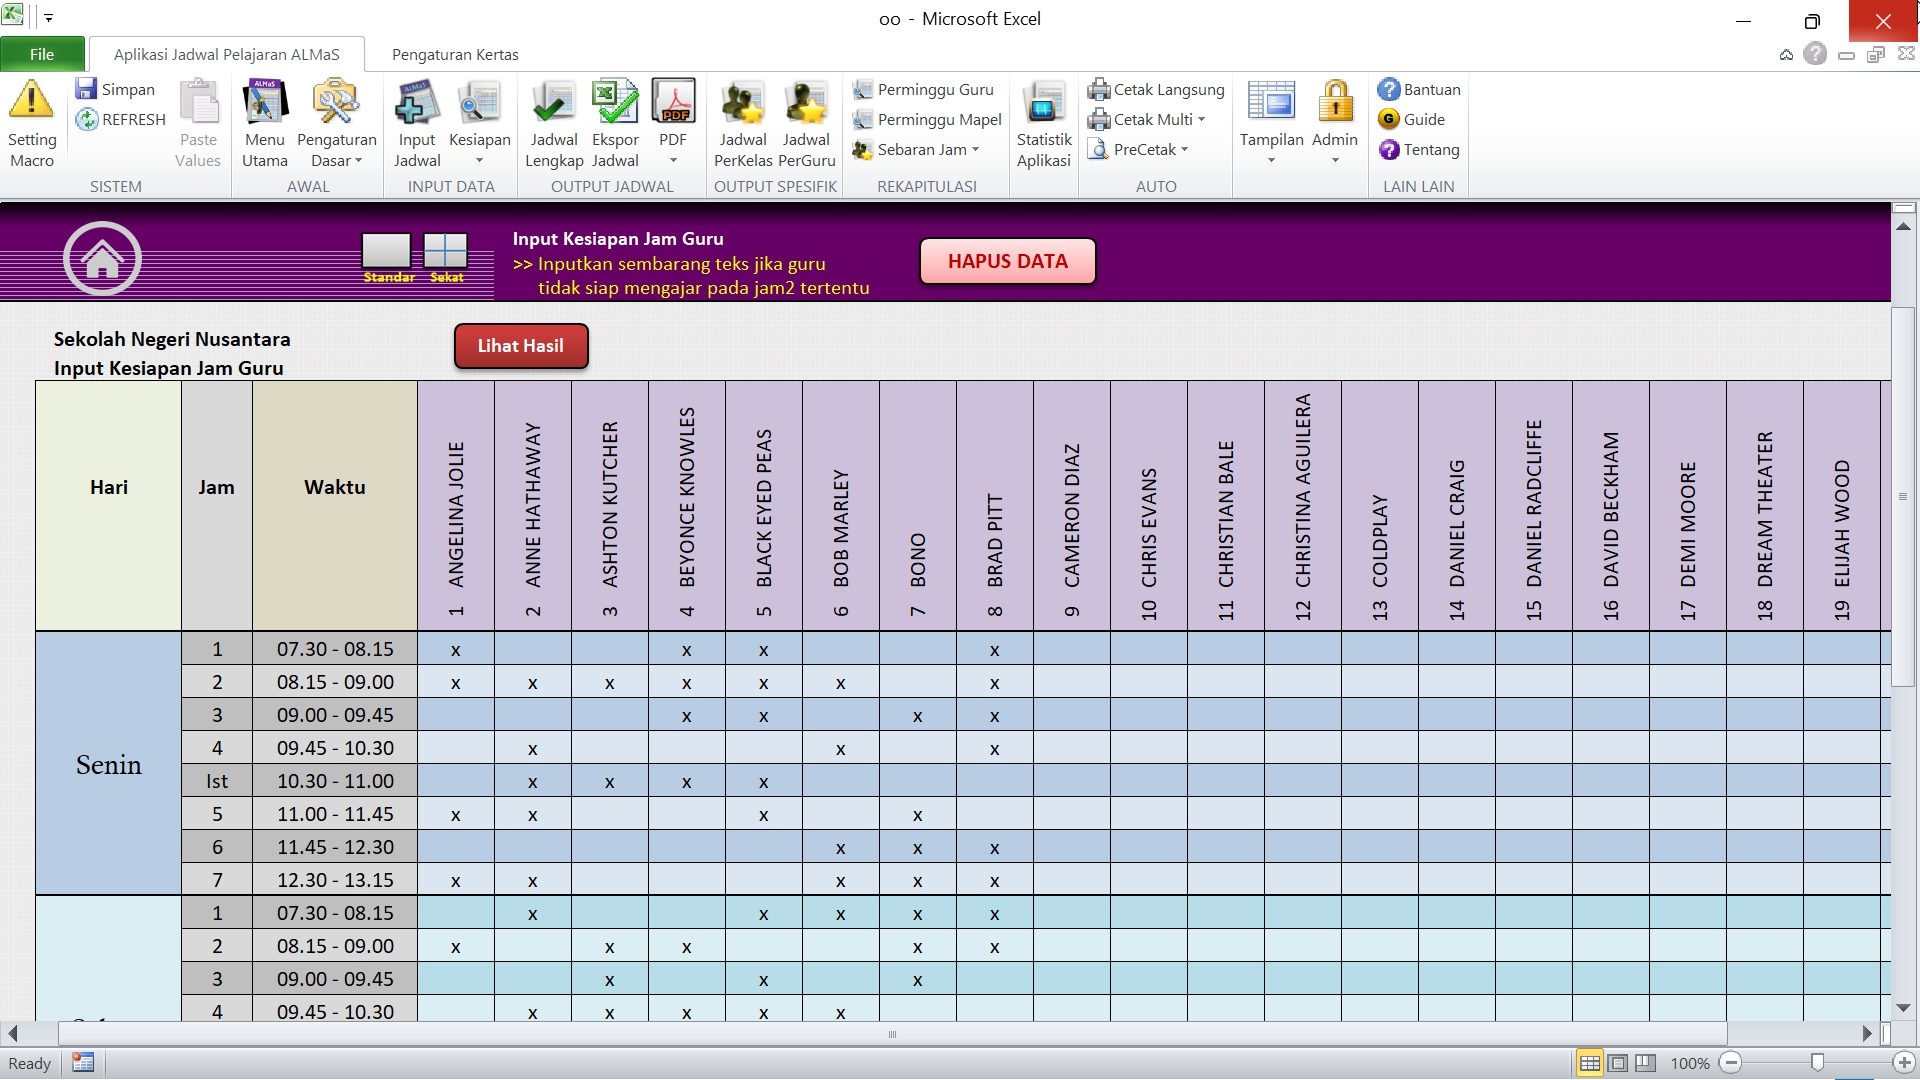Click the Input Jadwal icon
The height and width of the screenshot is (1080, 1920).
(x=416, y=104)
